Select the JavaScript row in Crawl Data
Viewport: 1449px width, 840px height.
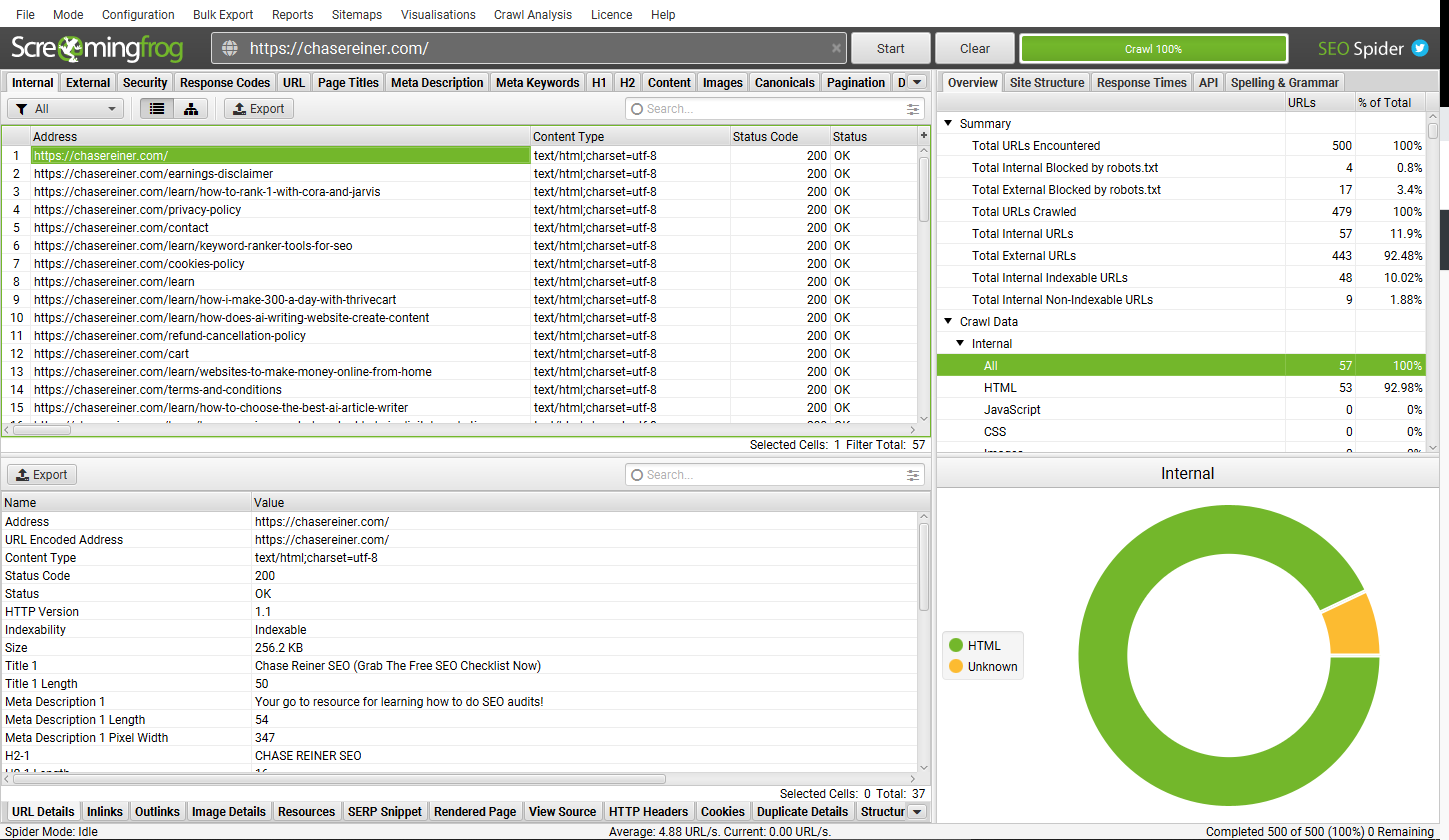tap(1181, 410)
